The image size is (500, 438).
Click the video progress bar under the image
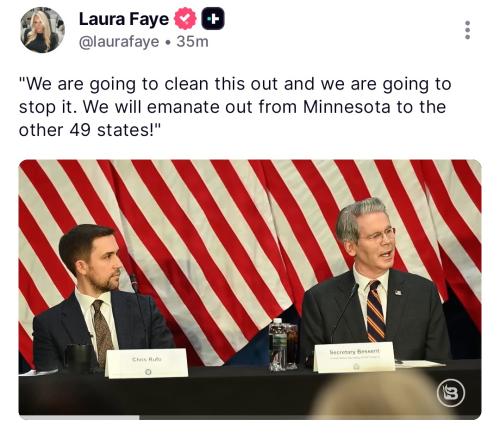pos(250,417)
